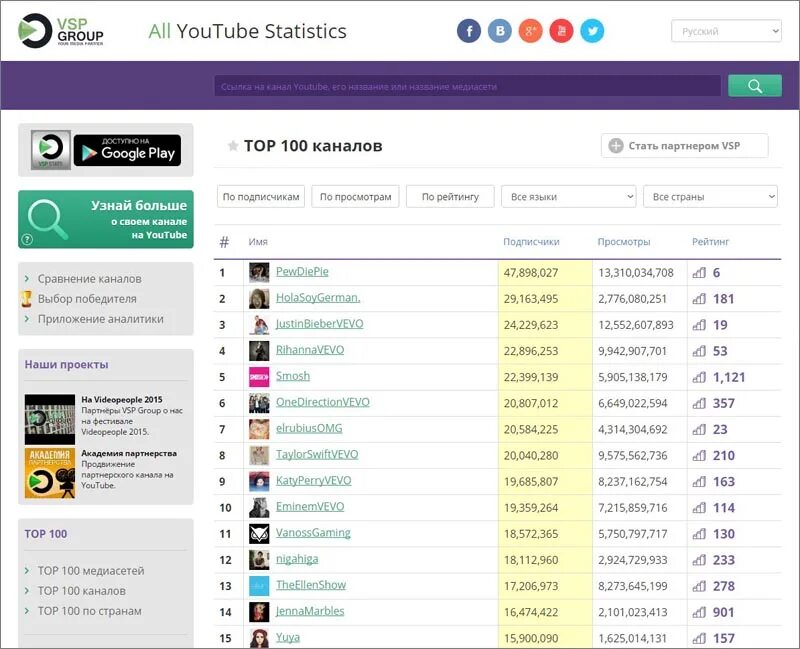
Task: Open the JustinBieberVEVO channel link
Action: tap(319, 323)
